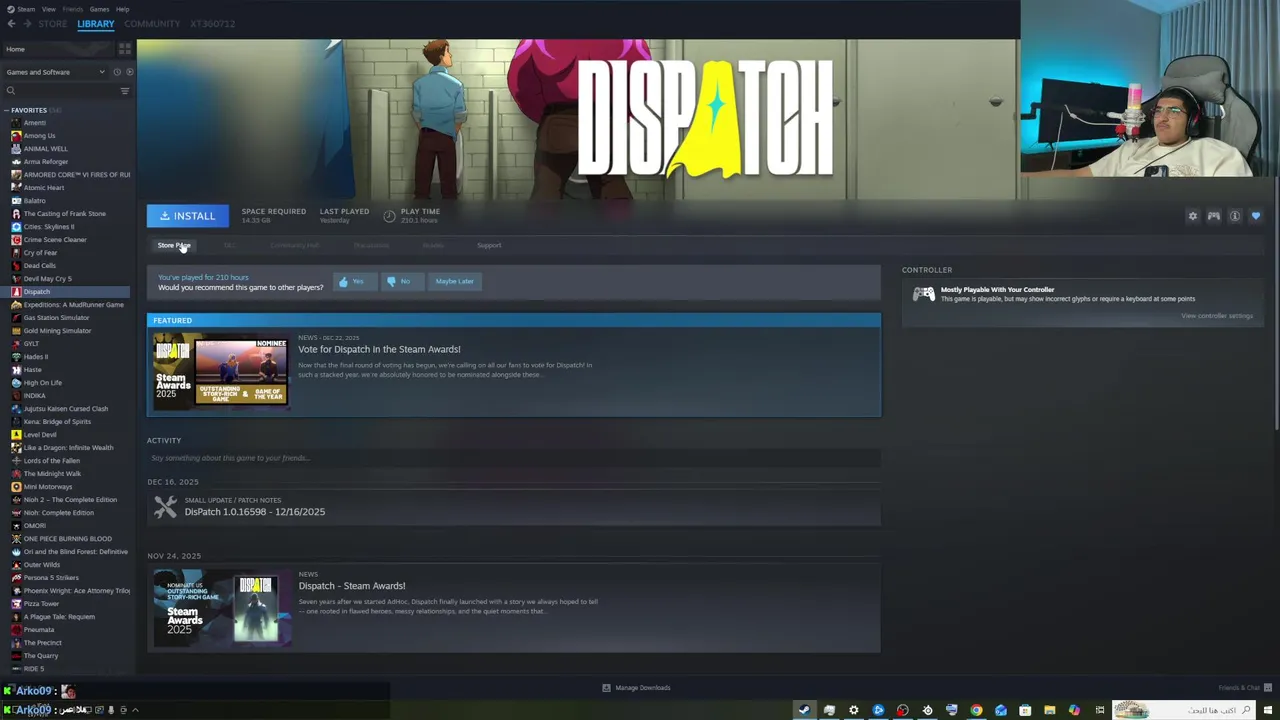Select The Quarry in the library

coord(41,656)
